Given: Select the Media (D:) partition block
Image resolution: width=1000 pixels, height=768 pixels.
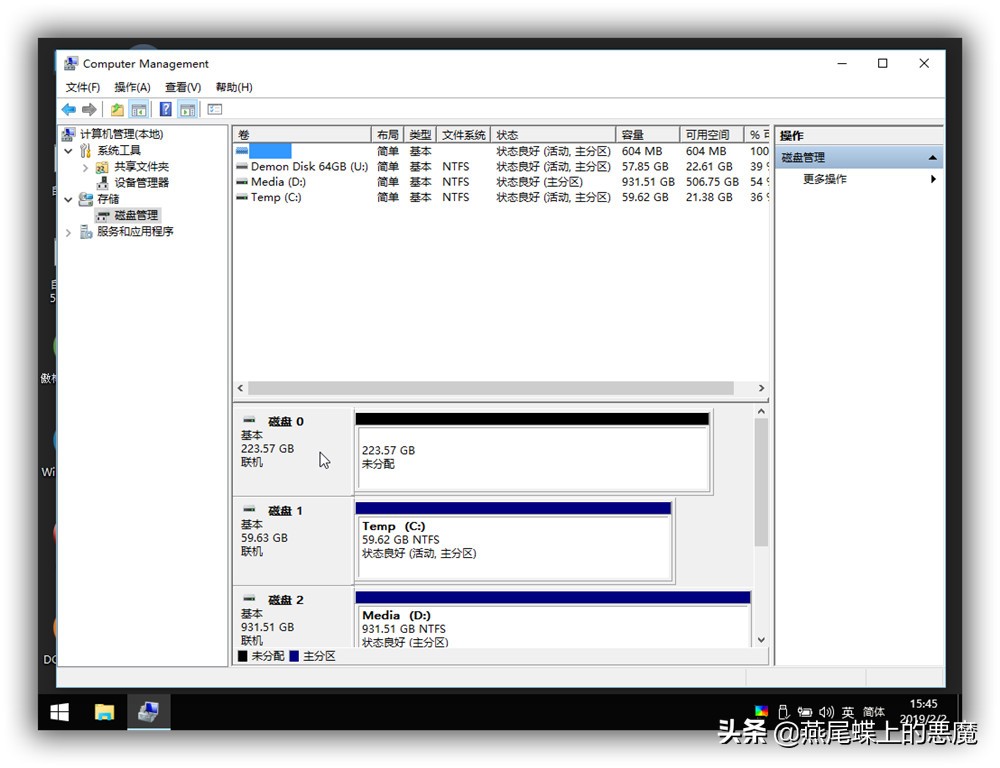Looking at the screenshot, I should 552,619.
